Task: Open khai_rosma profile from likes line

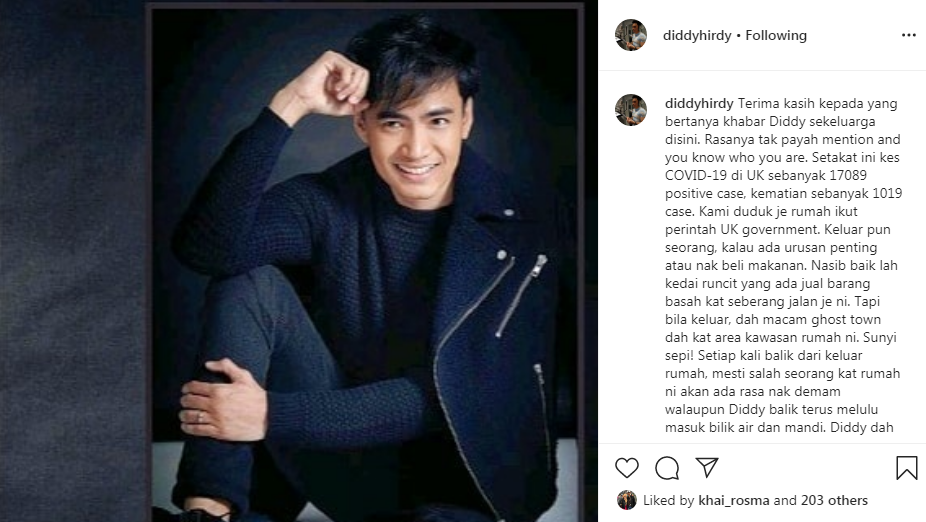Action: pos(734,500)
